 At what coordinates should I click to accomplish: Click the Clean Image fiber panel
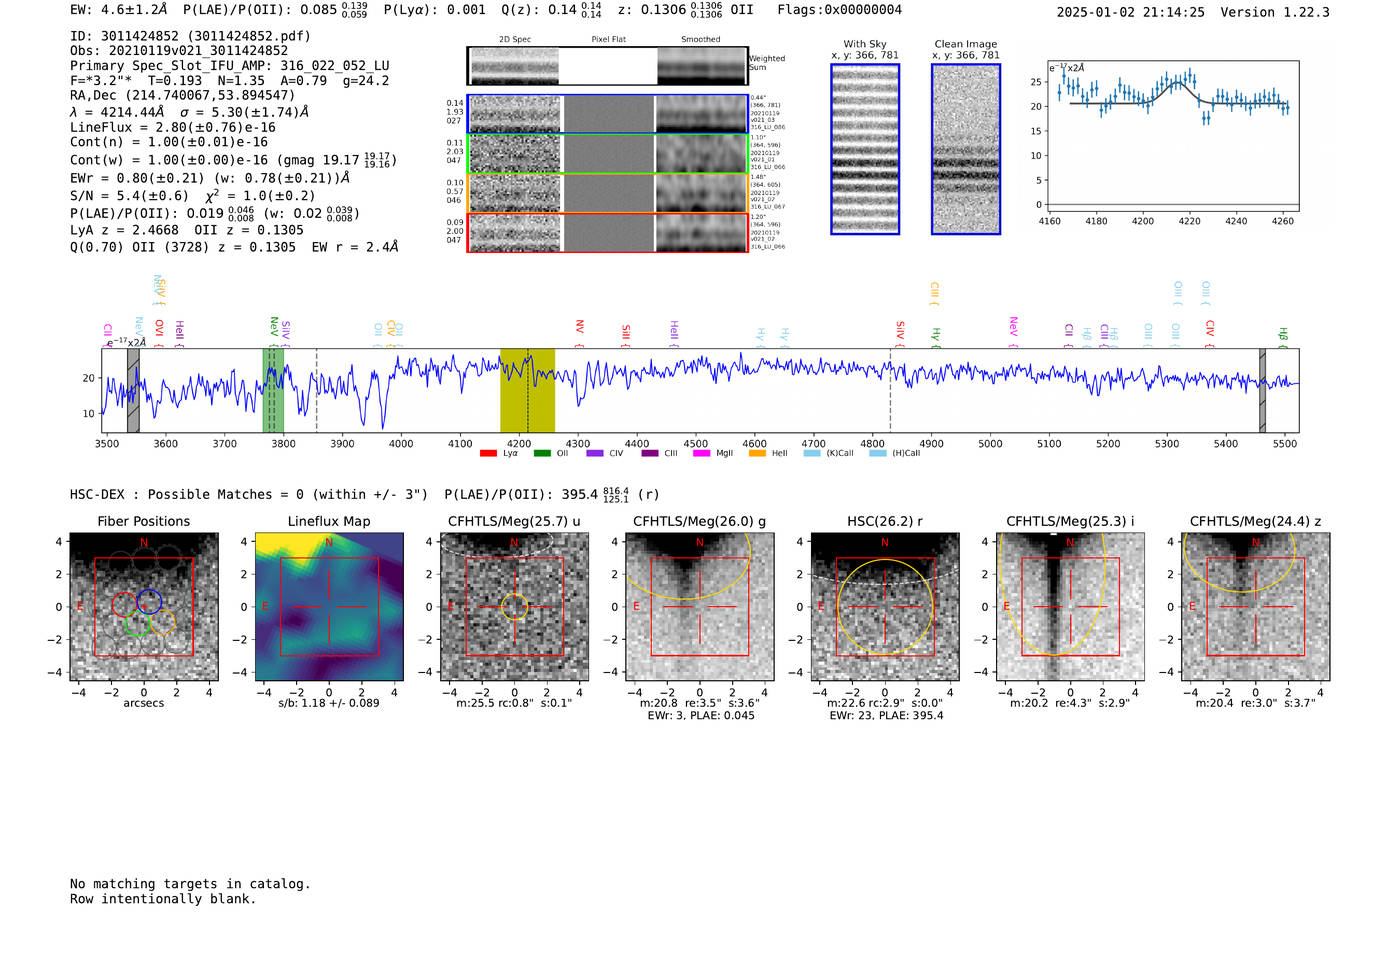coord(966,150)
